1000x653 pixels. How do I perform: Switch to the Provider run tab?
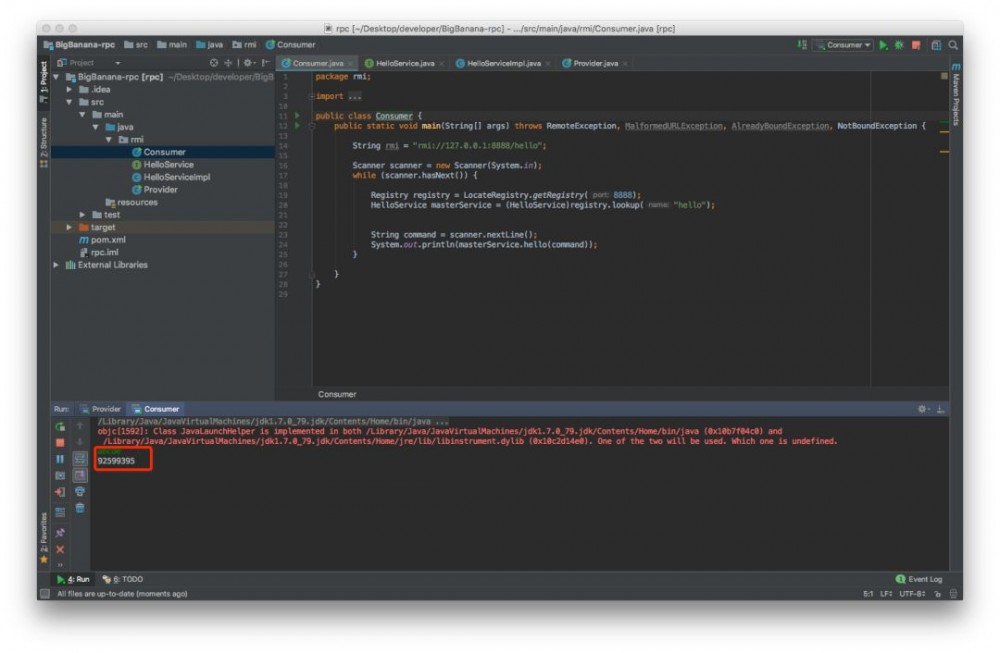[105, 409]
